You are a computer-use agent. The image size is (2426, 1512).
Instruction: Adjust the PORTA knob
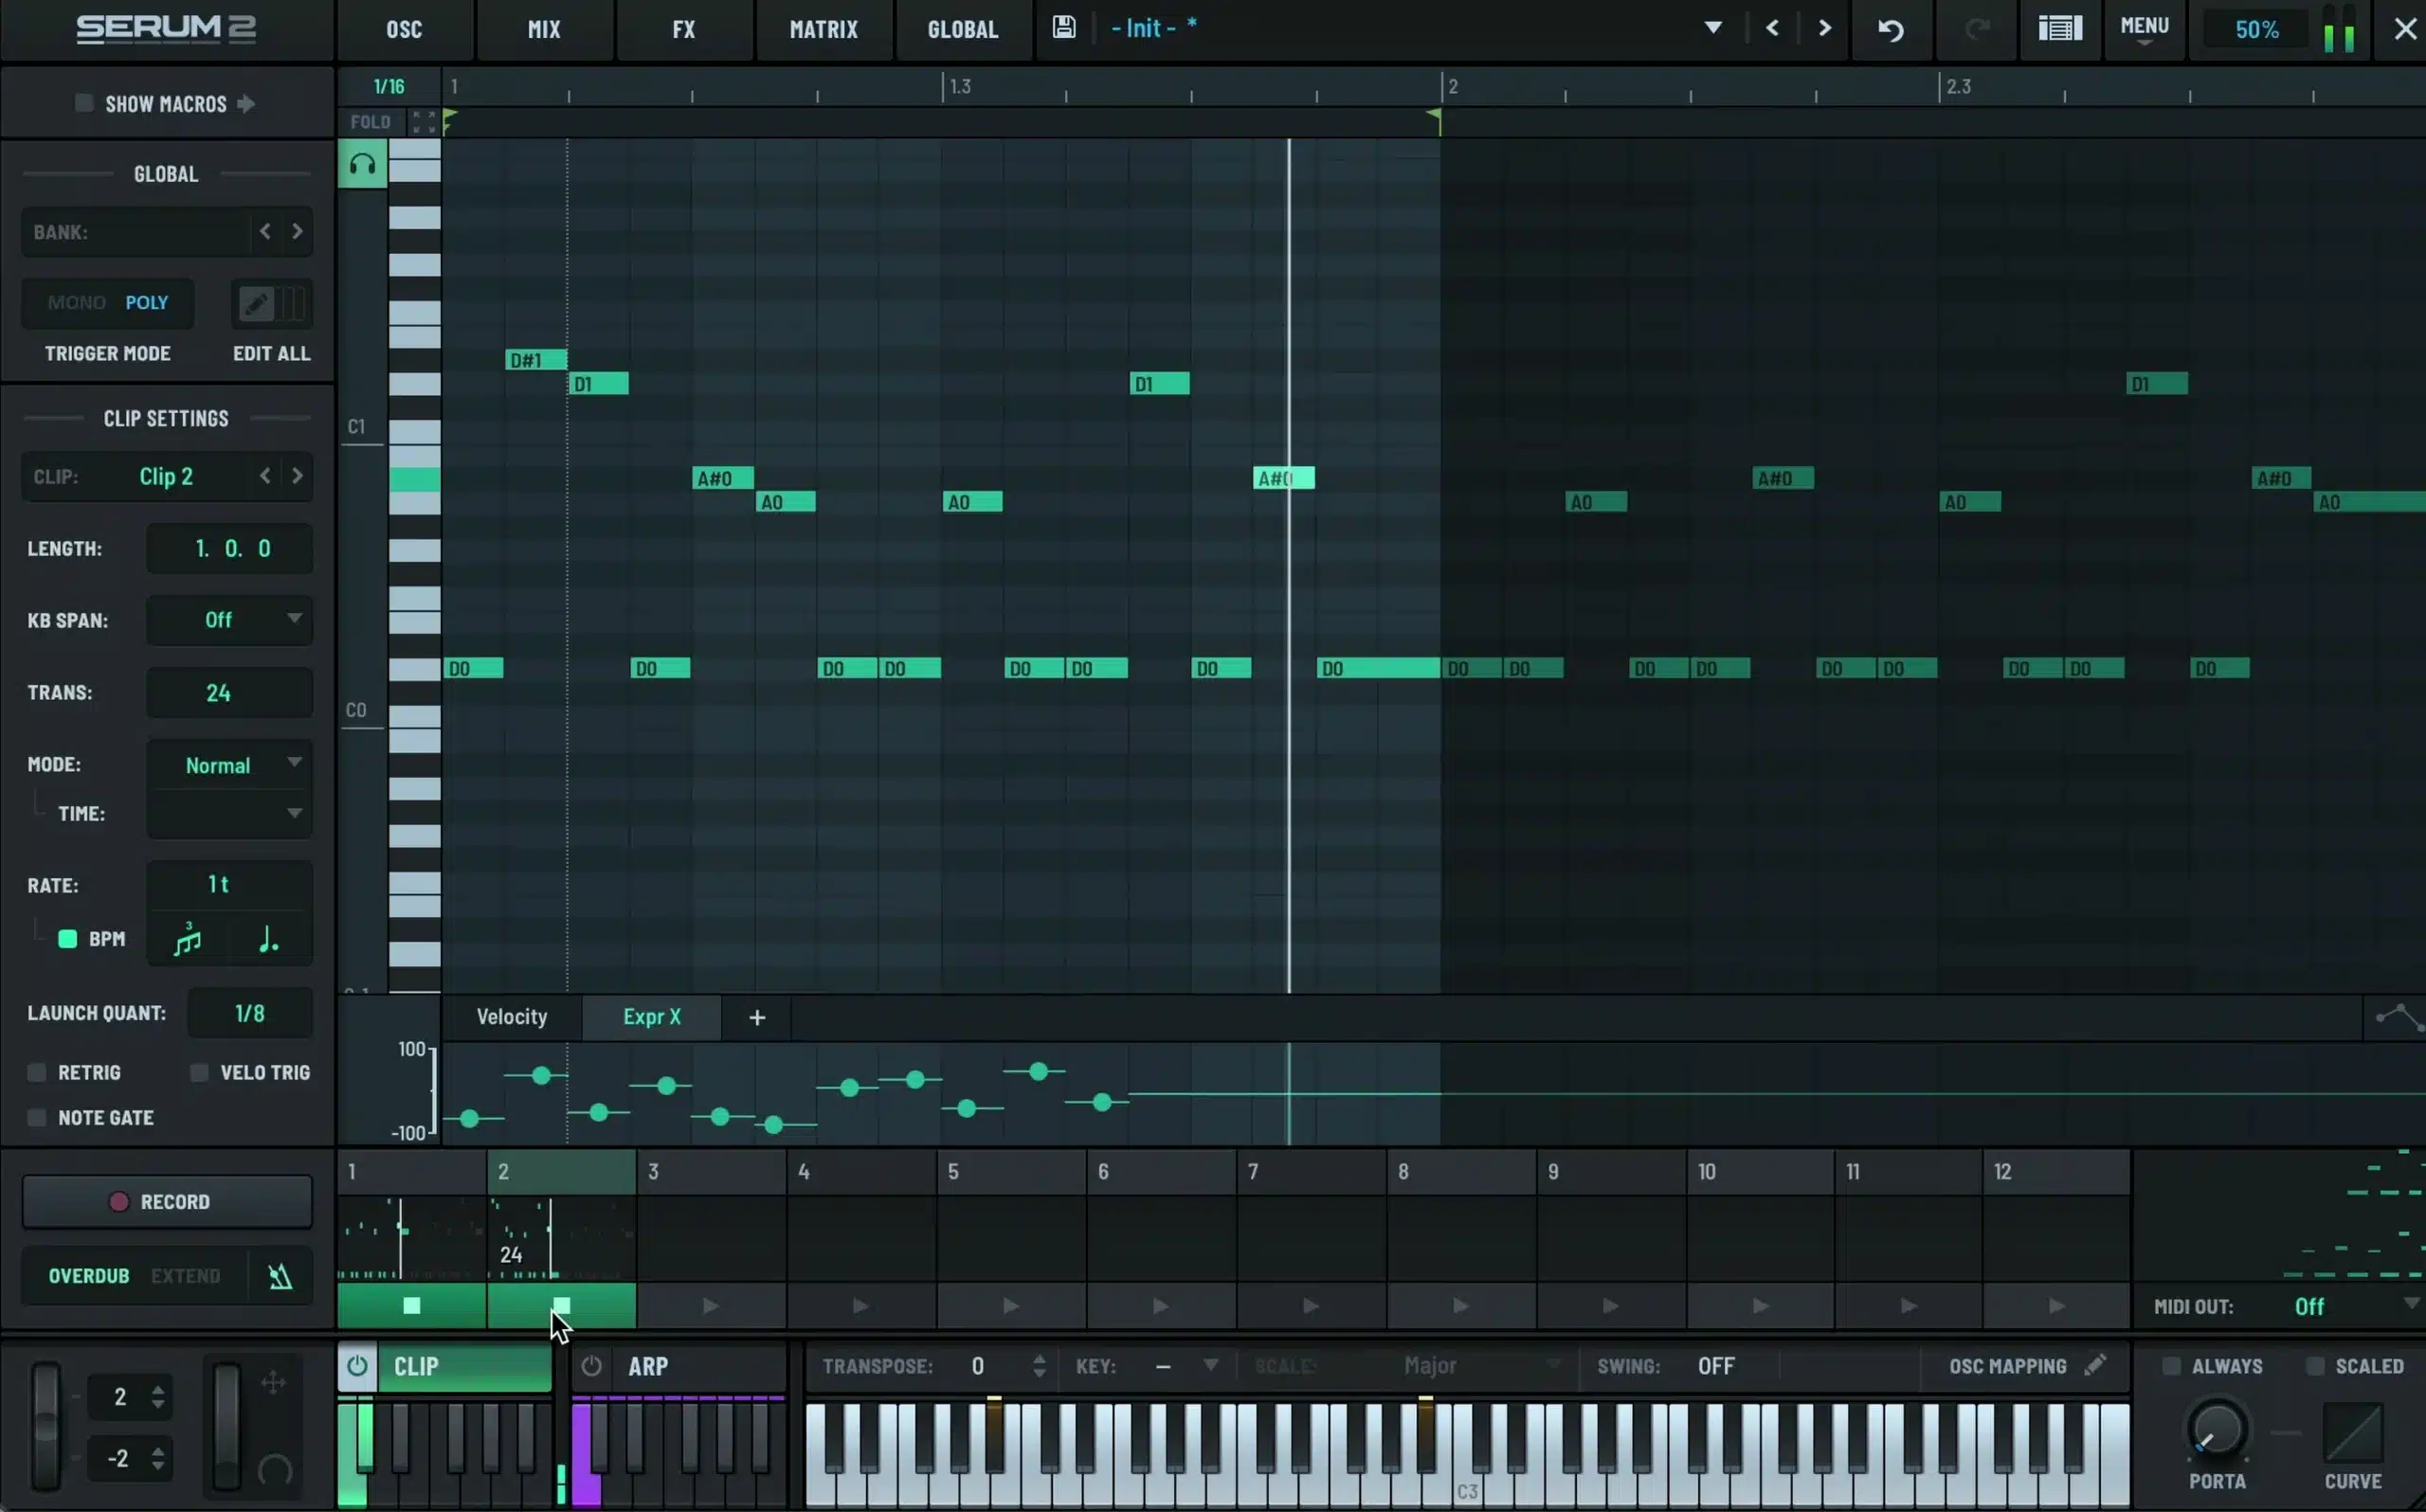[x=2216, y=1430]
